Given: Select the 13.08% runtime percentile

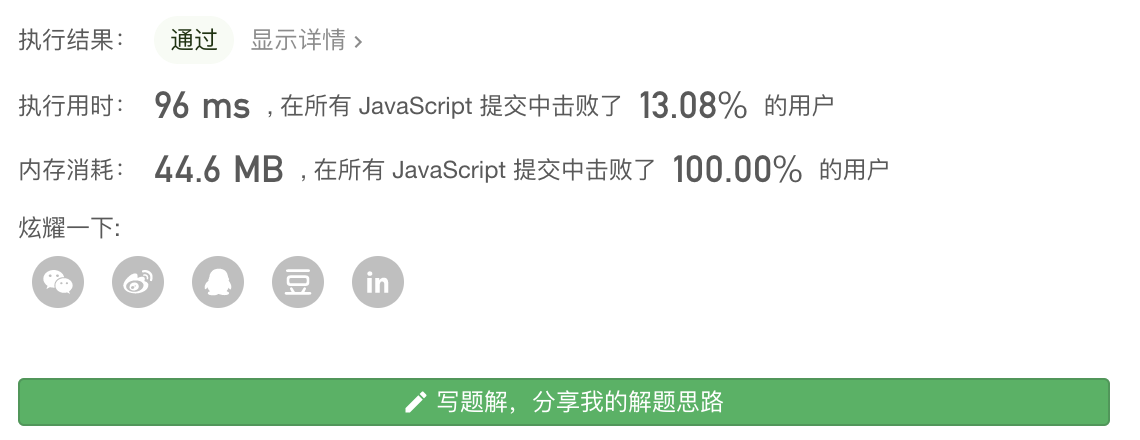Looking at the screenshot, I should pos(693,106).
